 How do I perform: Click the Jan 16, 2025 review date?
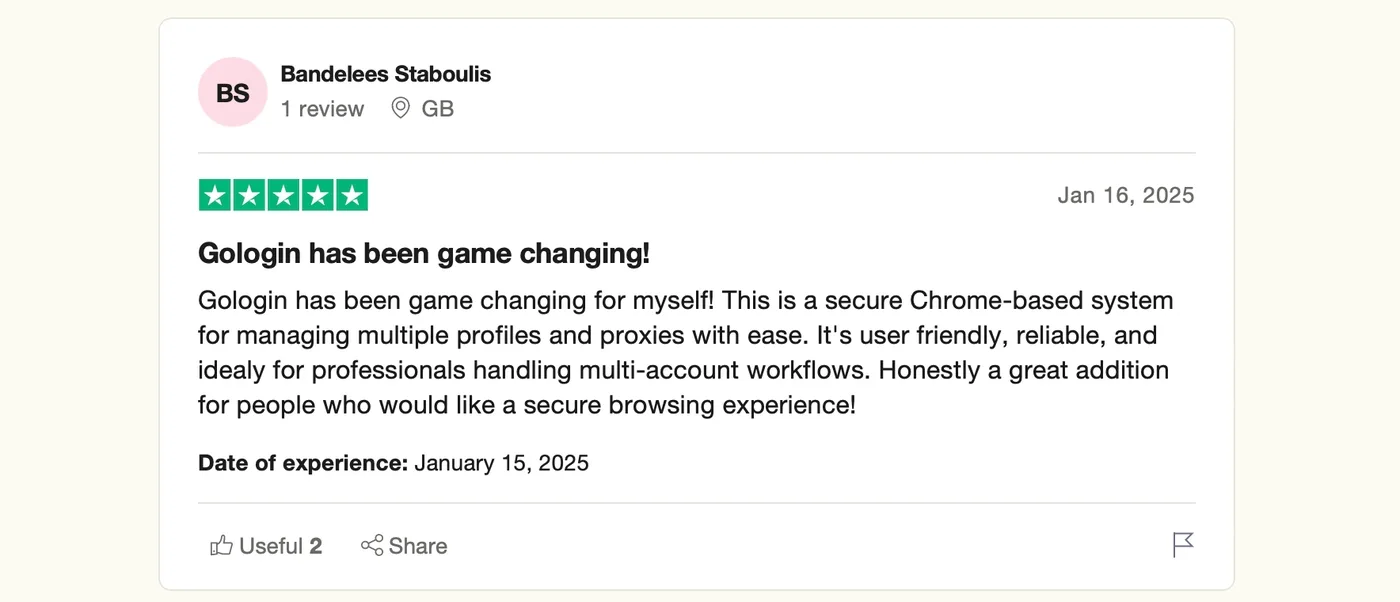1126,195
